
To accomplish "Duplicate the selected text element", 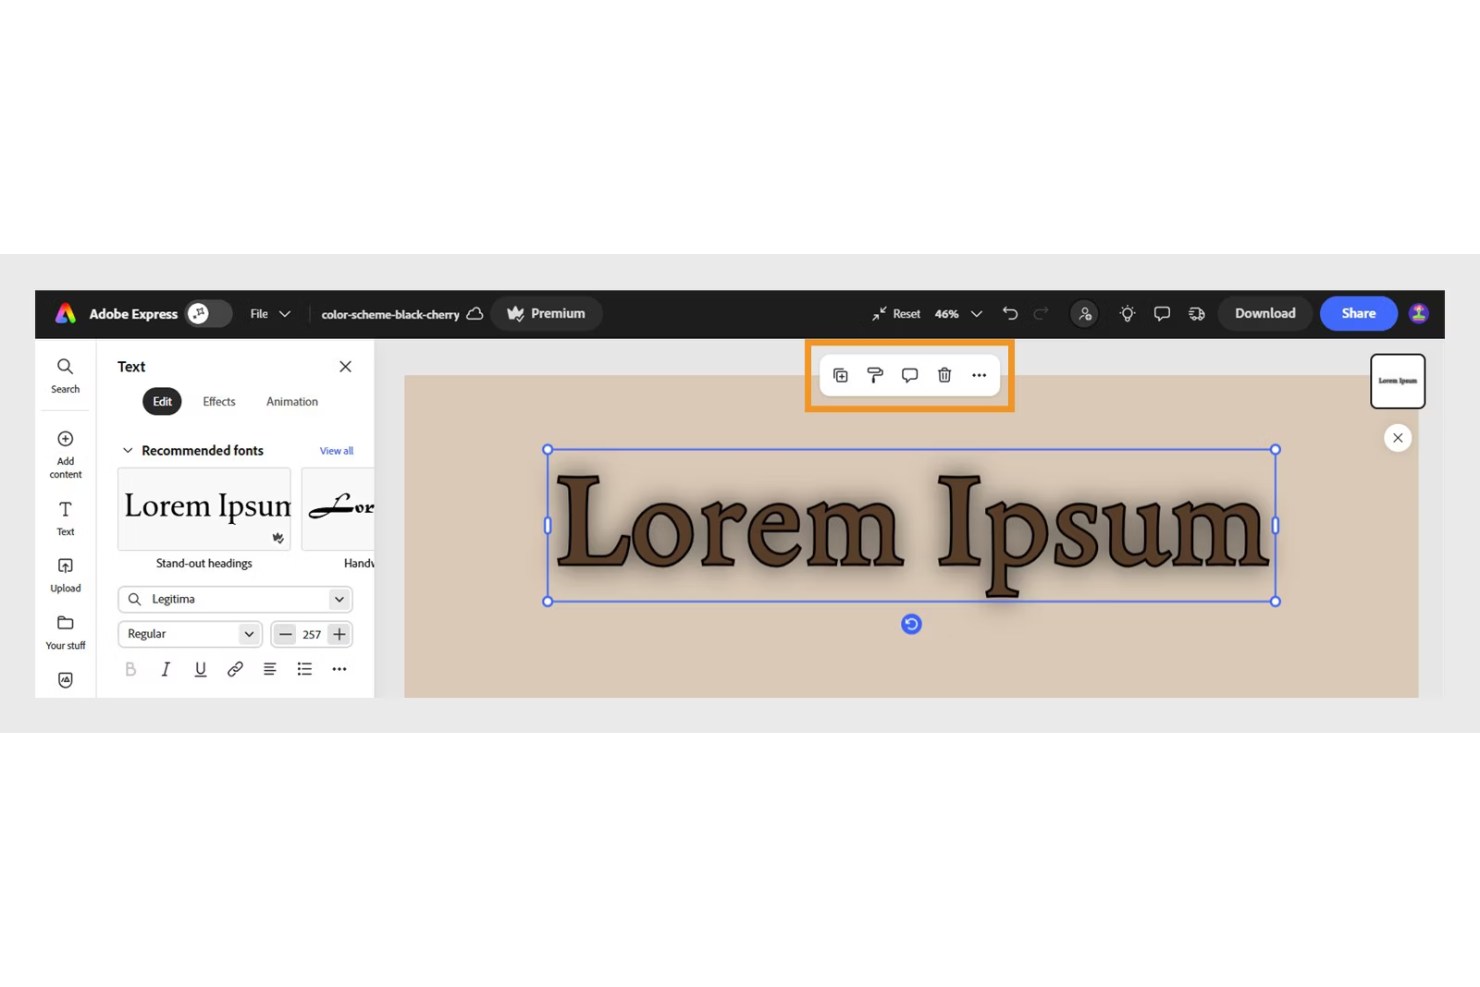I will tap(840, 375).
